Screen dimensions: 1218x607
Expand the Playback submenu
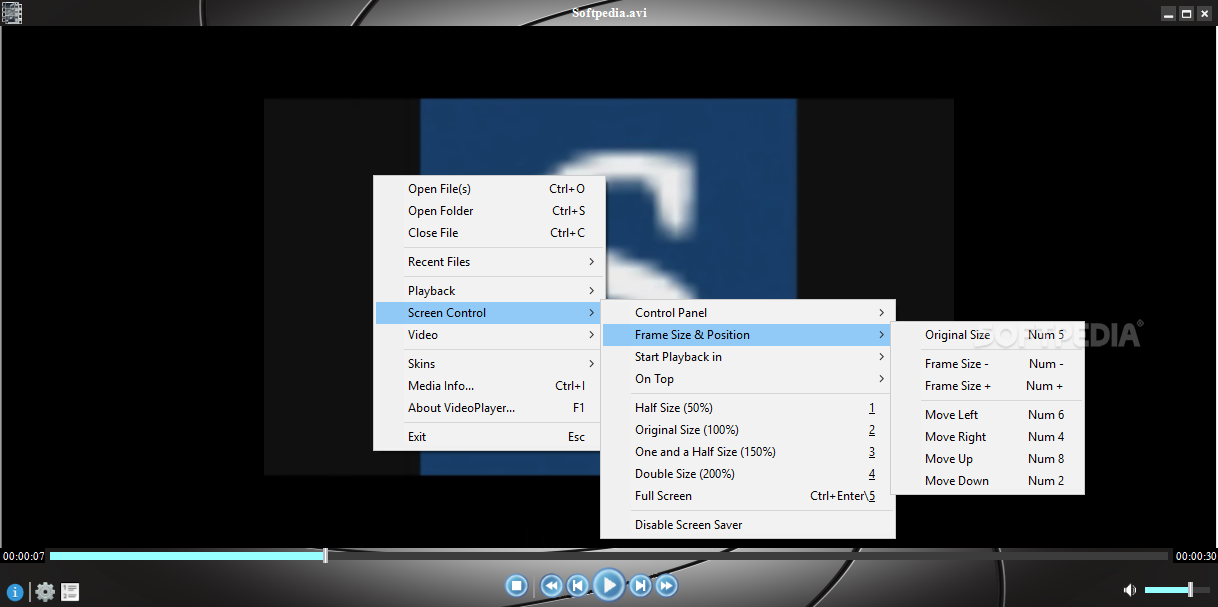490,291
